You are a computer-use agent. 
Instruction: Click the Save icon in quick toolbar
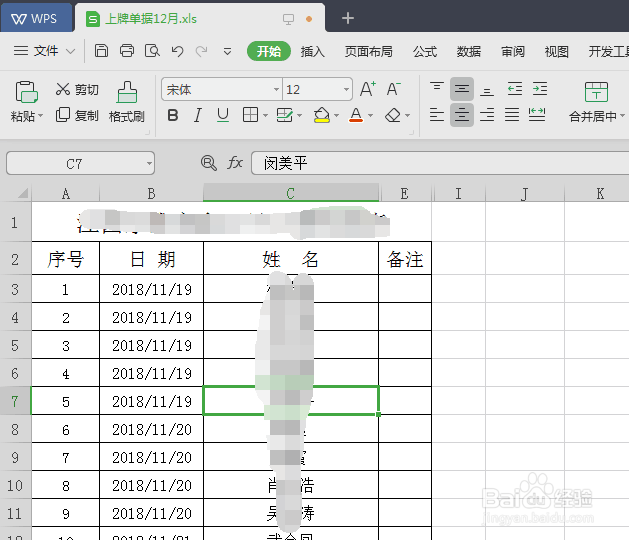[x=101, y=51]
